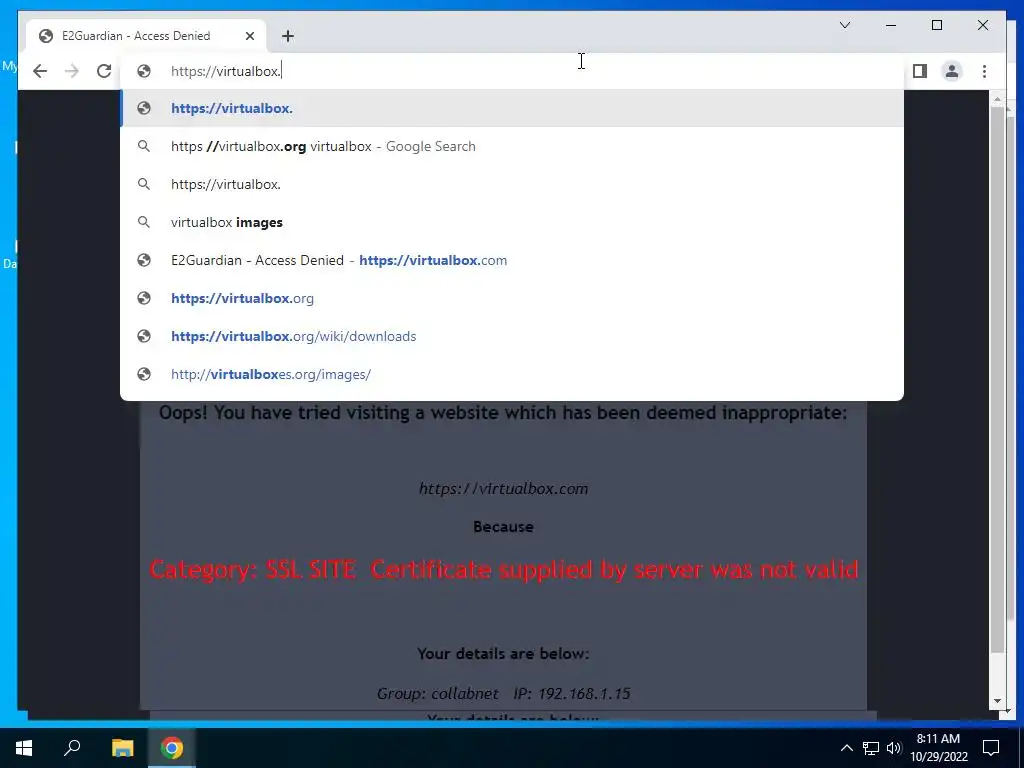Viewport: 1024px width, 768px height.
Task: Open the volume speaker icon
Action: click(x=894, y=748)
